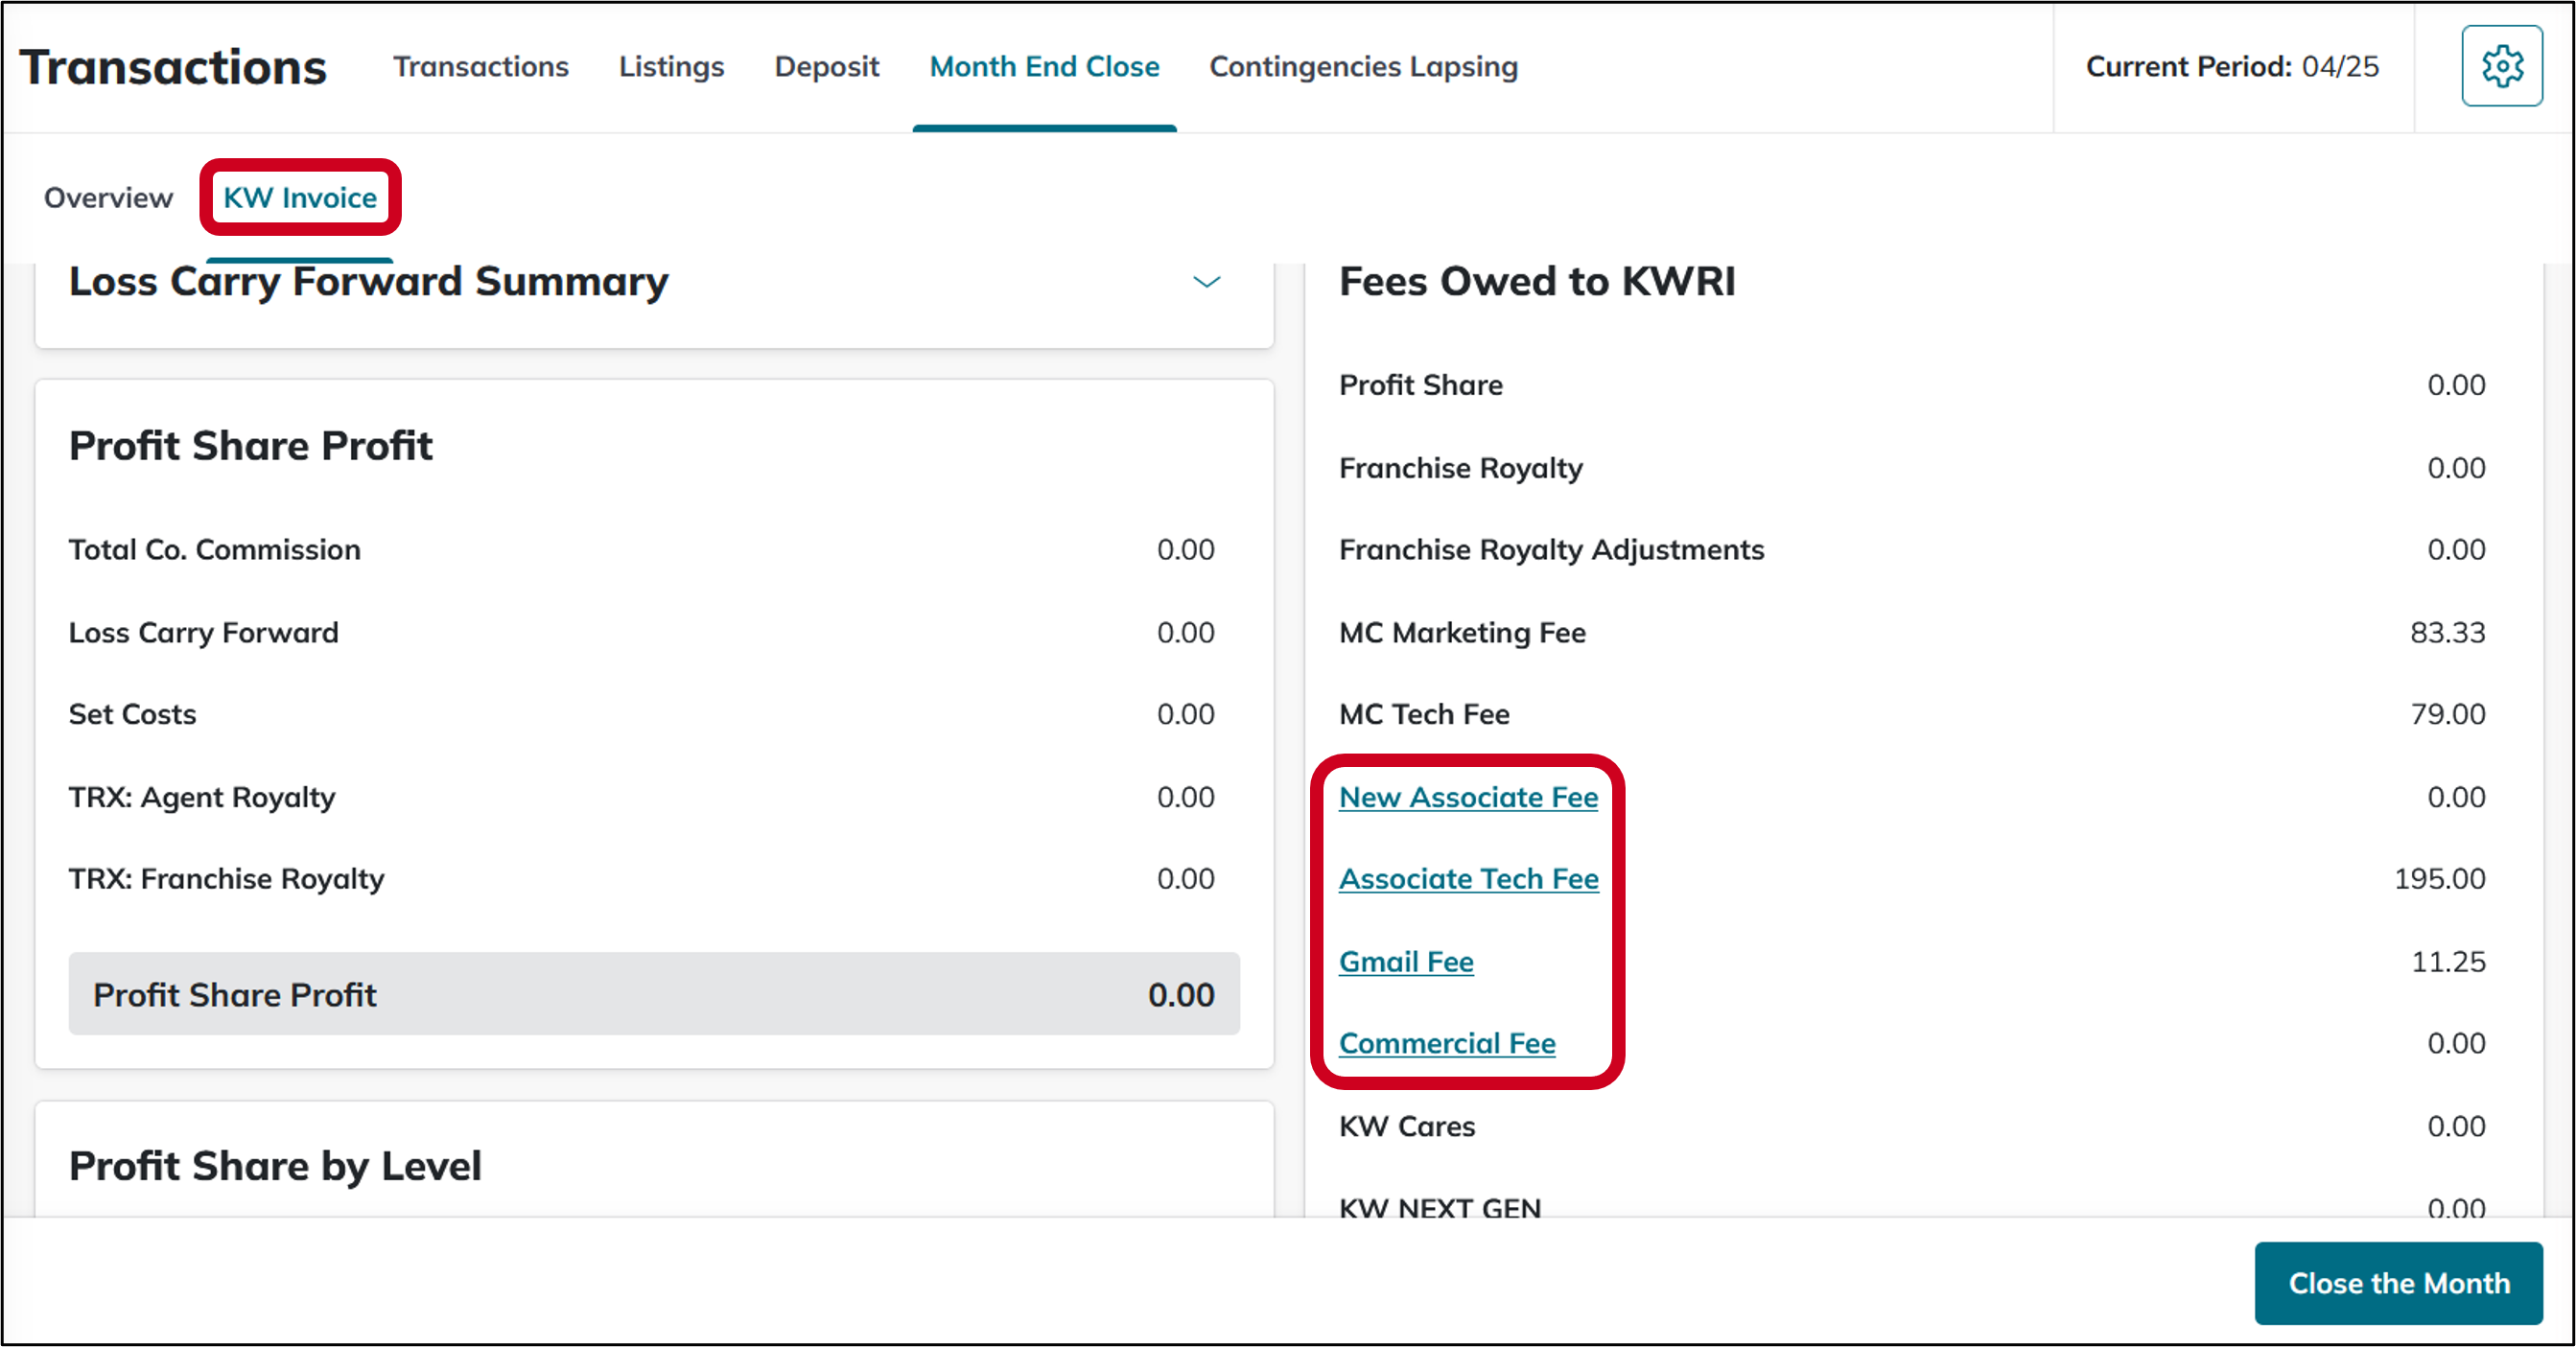Click the KW Cares label
2576x1347 pixels.
coord(1407,1127)
